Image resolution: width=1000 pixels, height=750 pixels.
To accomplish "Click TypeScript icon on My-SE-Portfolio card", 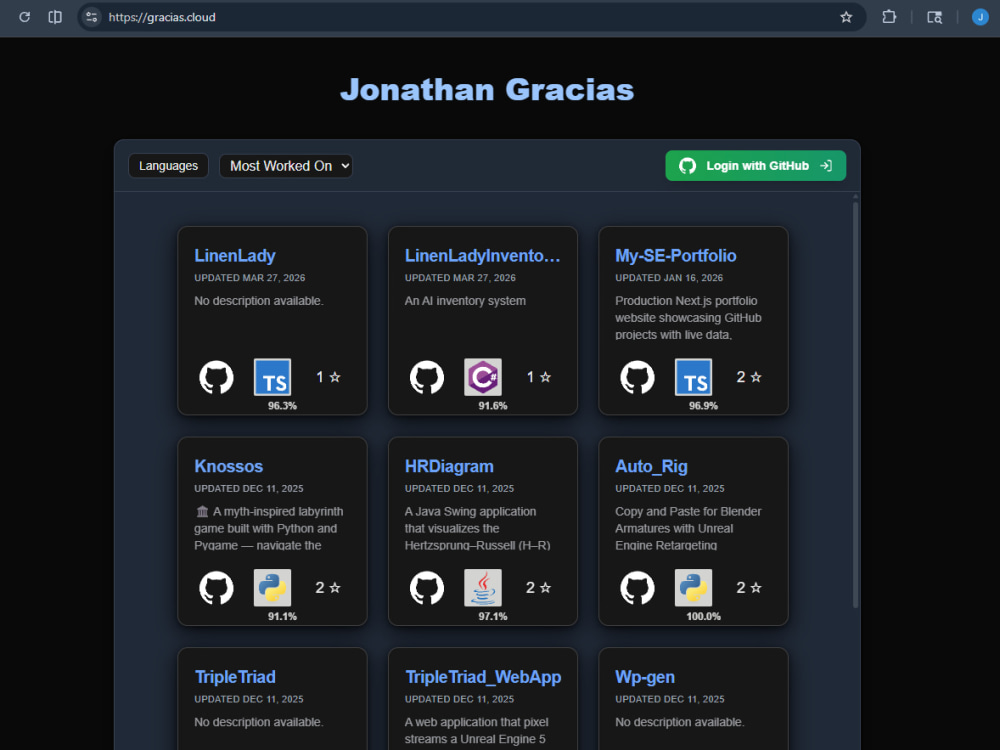I will (x=693, y=377).
